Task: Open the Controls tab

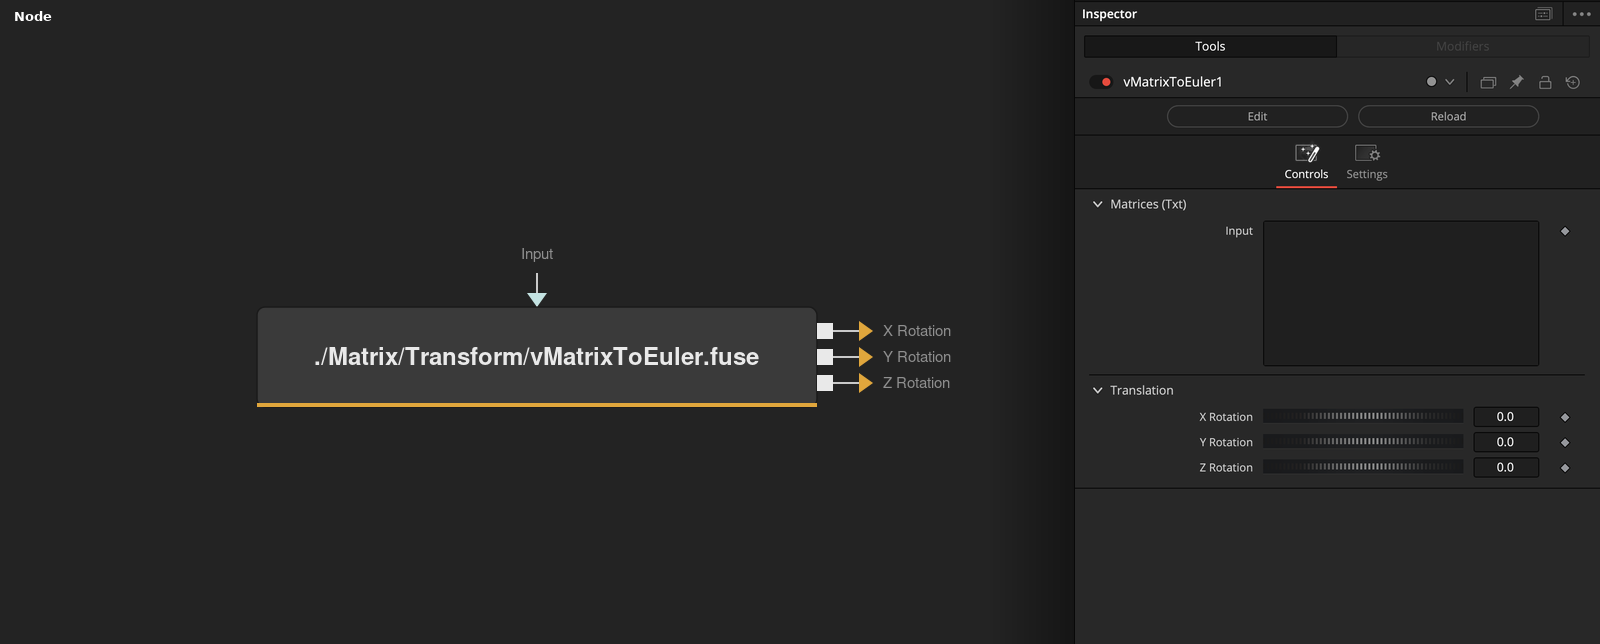Action: [1306, 163]
